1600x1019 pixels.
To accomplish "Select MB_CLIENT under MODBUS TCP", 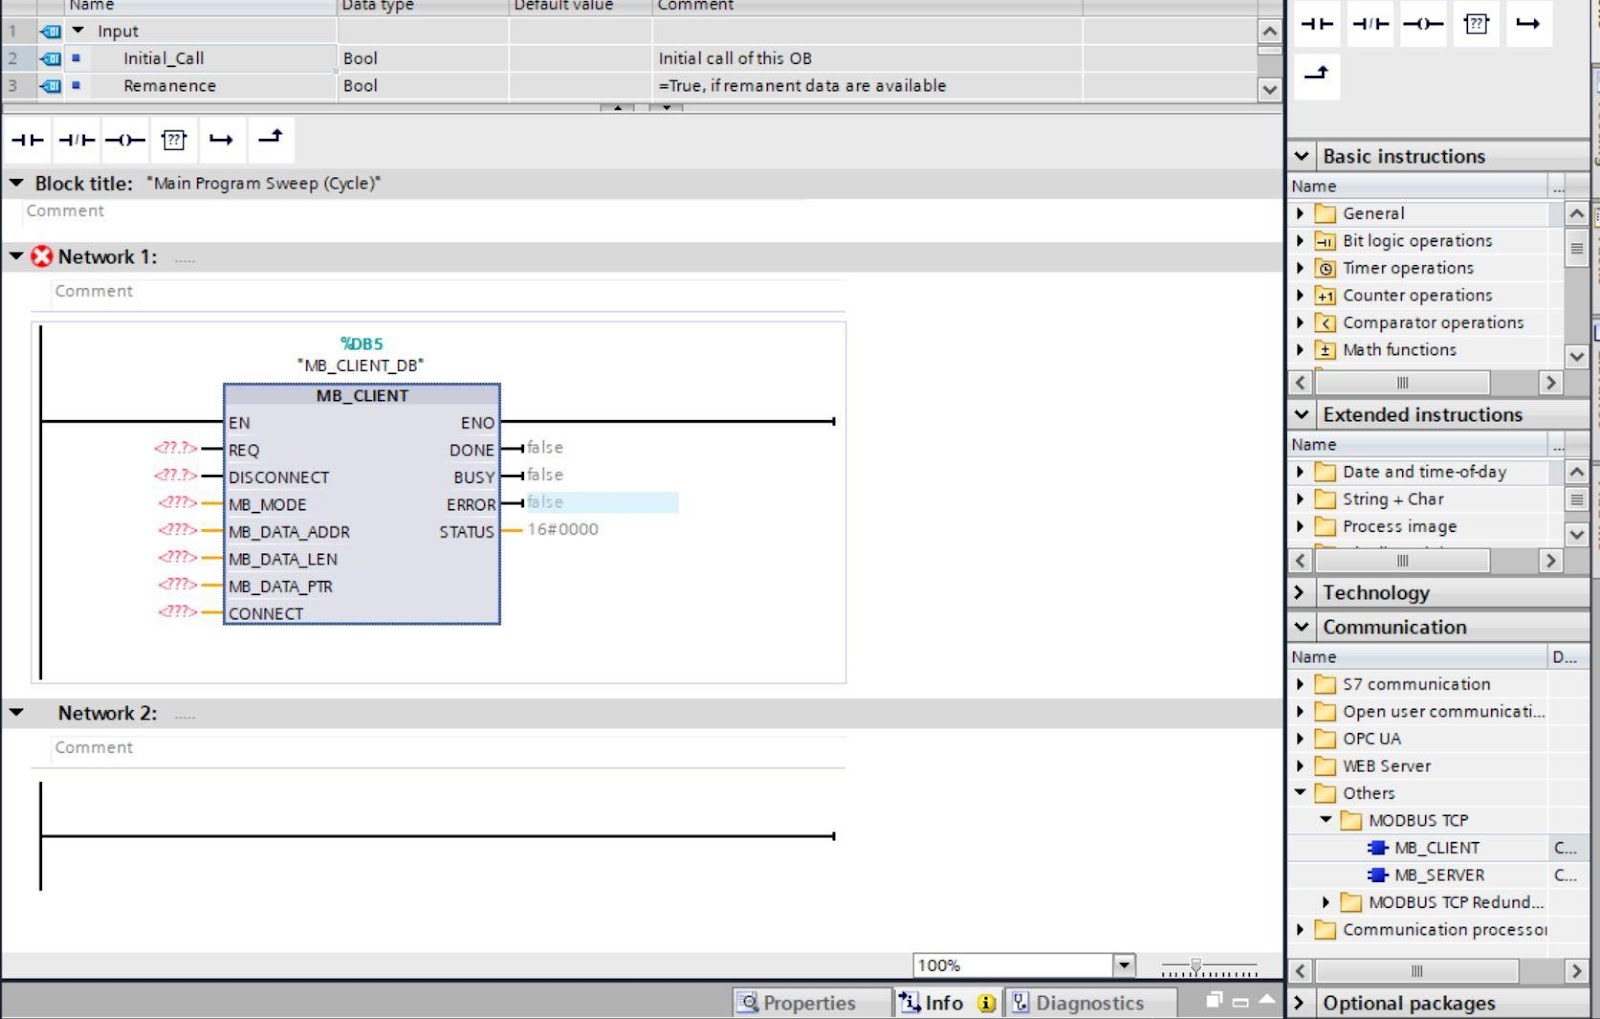I will (1437, 847).
